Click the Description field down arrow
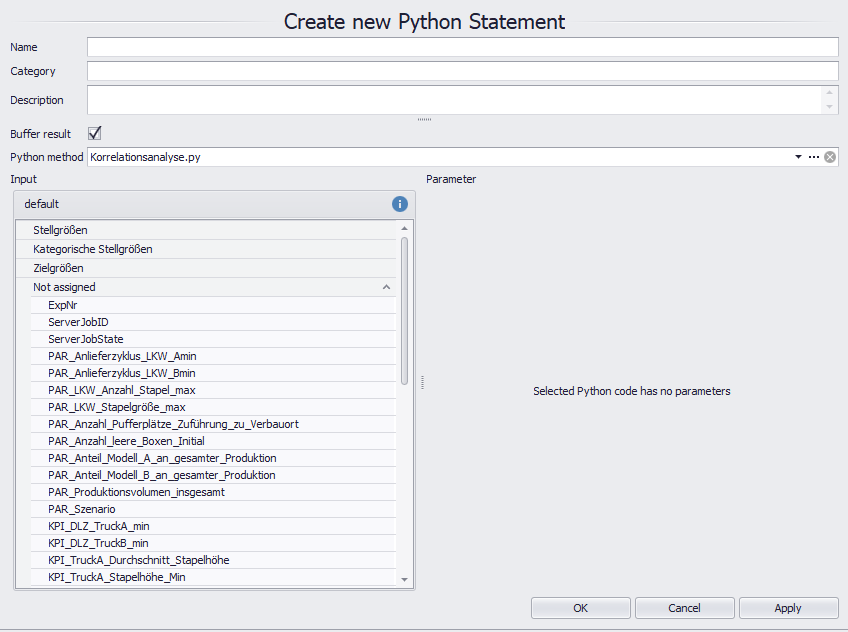The image size is (848, 632). [x=830, y=108]
